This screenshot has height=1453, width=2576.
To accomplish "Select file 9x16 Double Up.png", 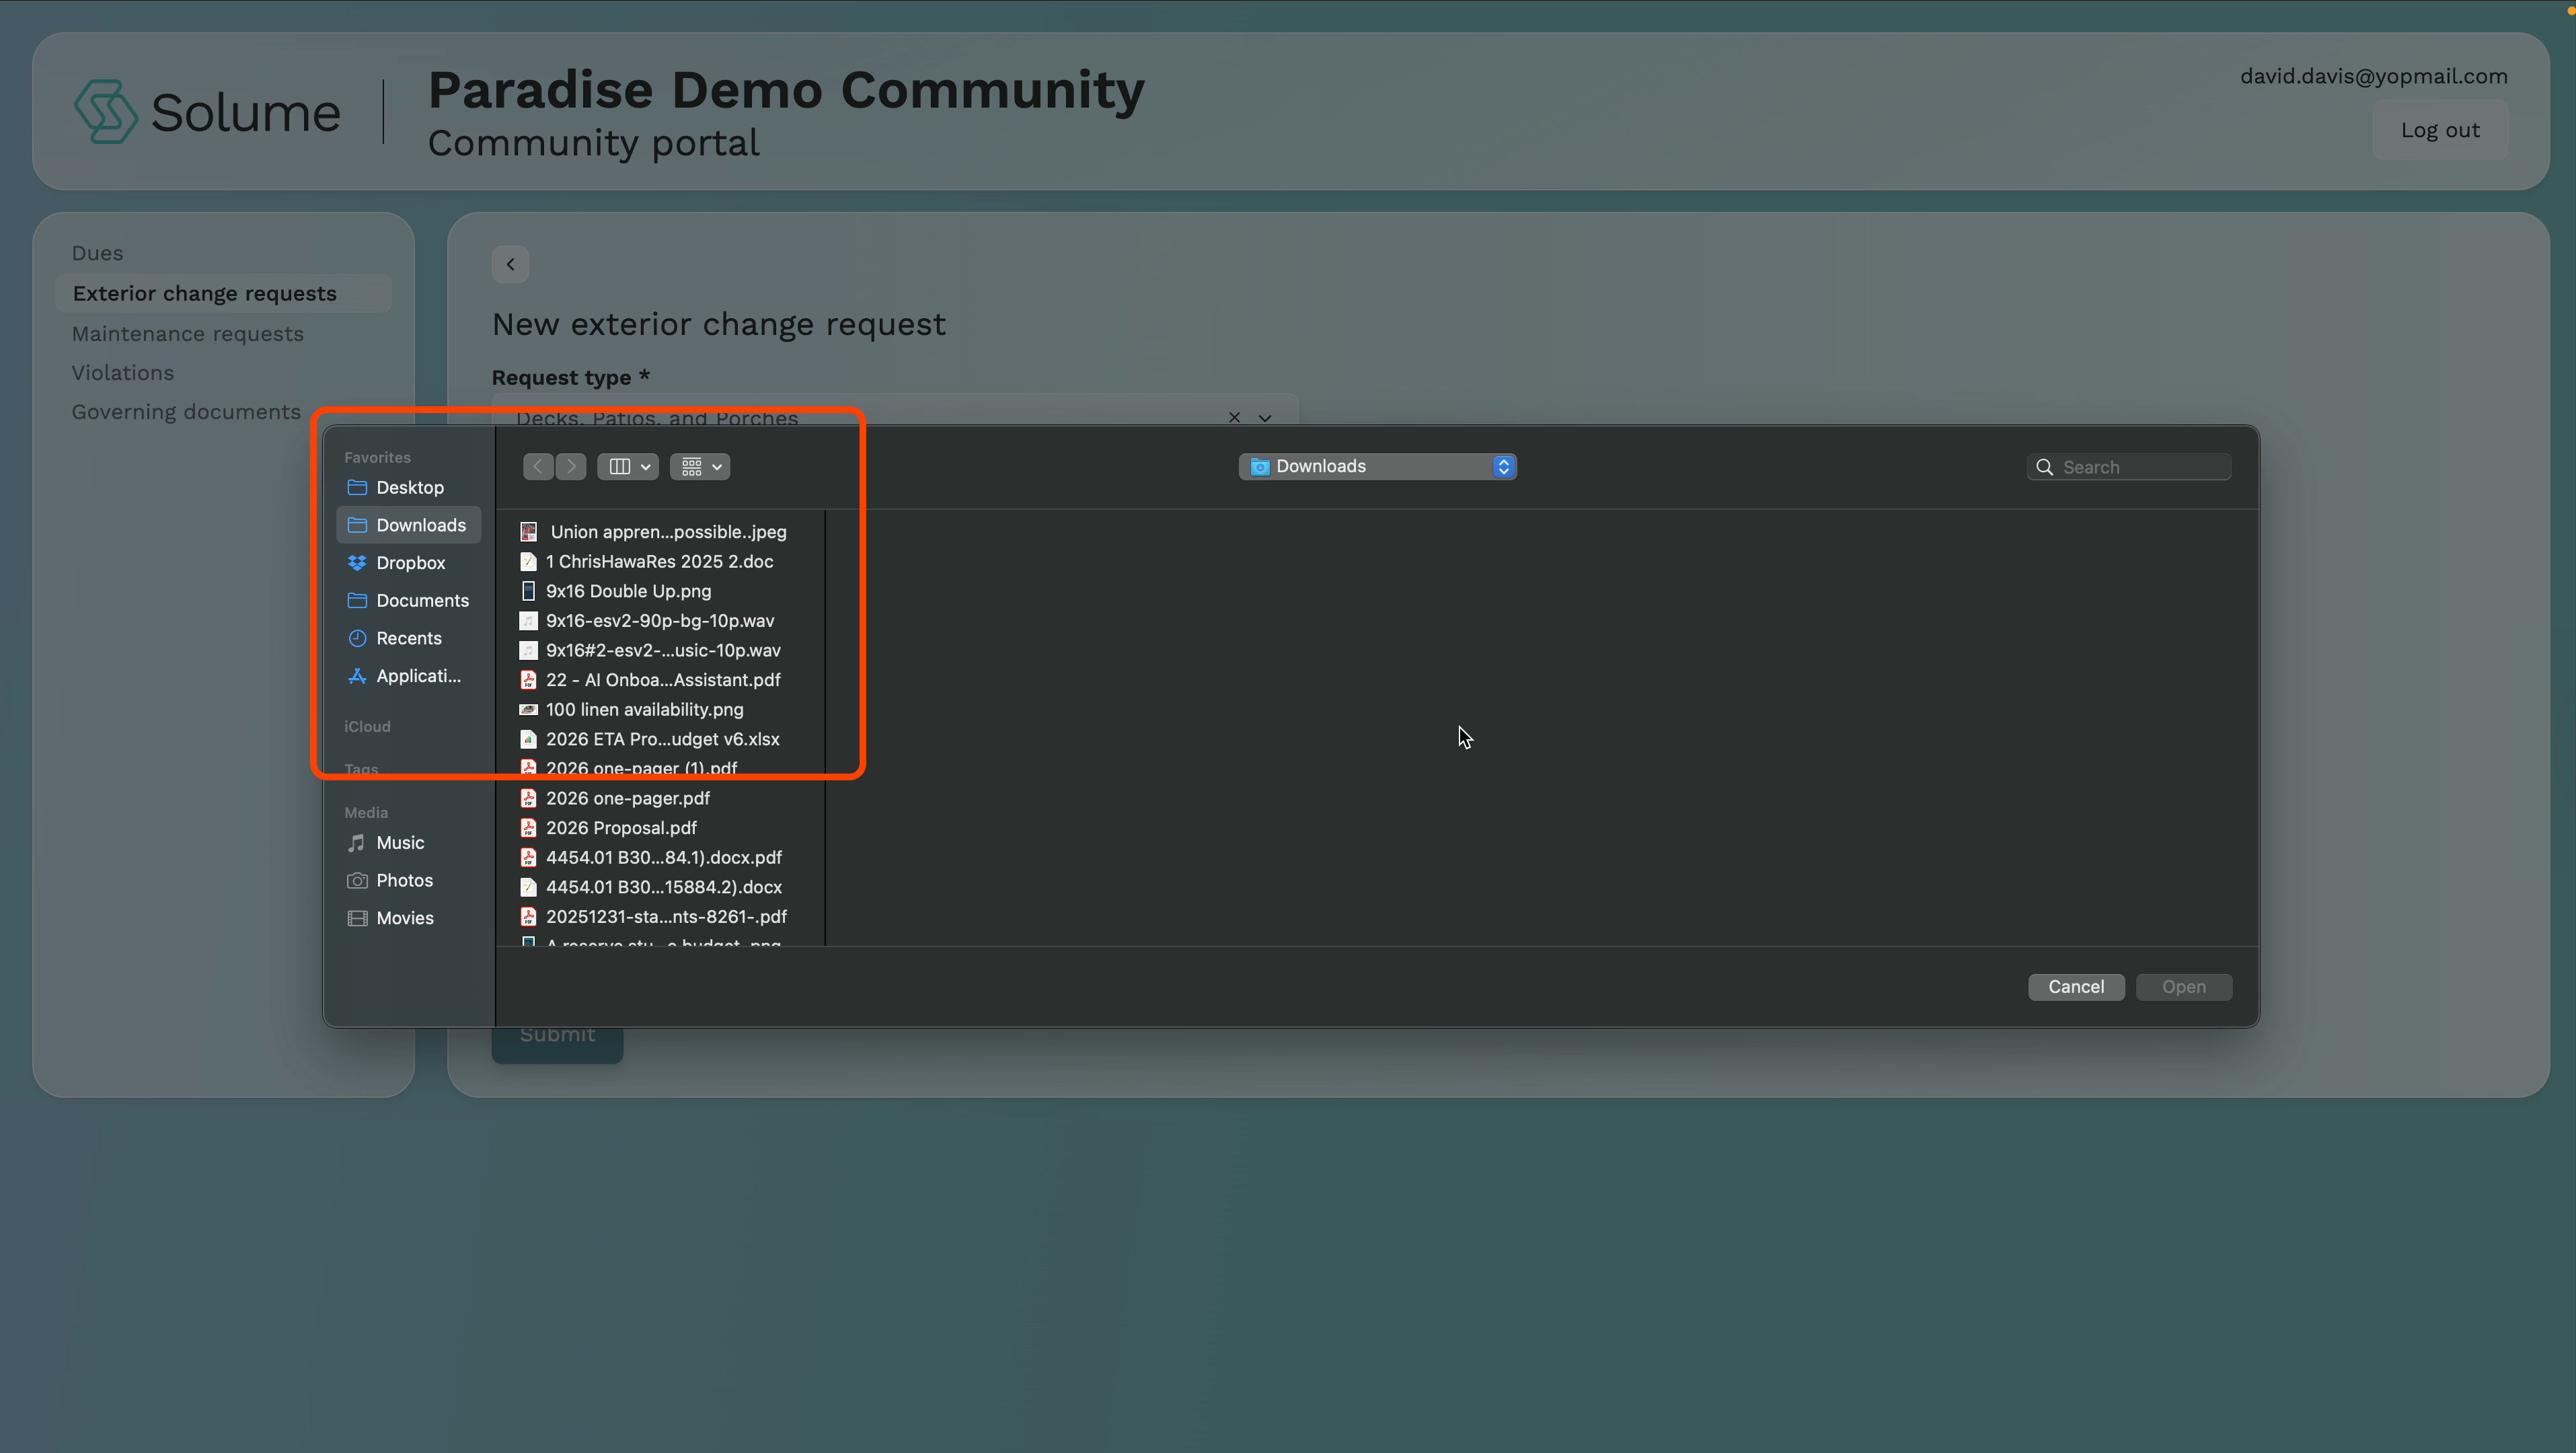I will pyautogui.click(x=661, y=591).
